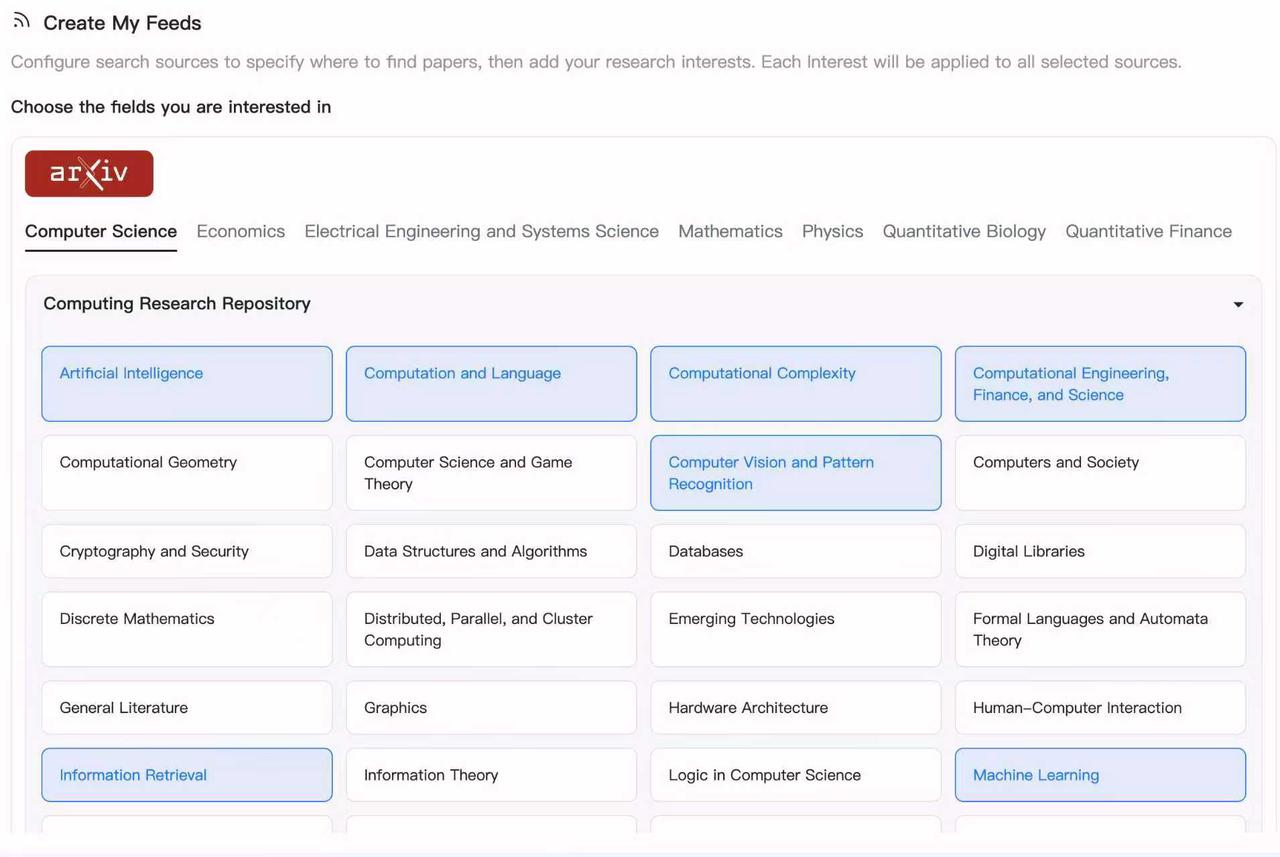
Task: Switch to the Mathematics tab
Action: (730, 231)
